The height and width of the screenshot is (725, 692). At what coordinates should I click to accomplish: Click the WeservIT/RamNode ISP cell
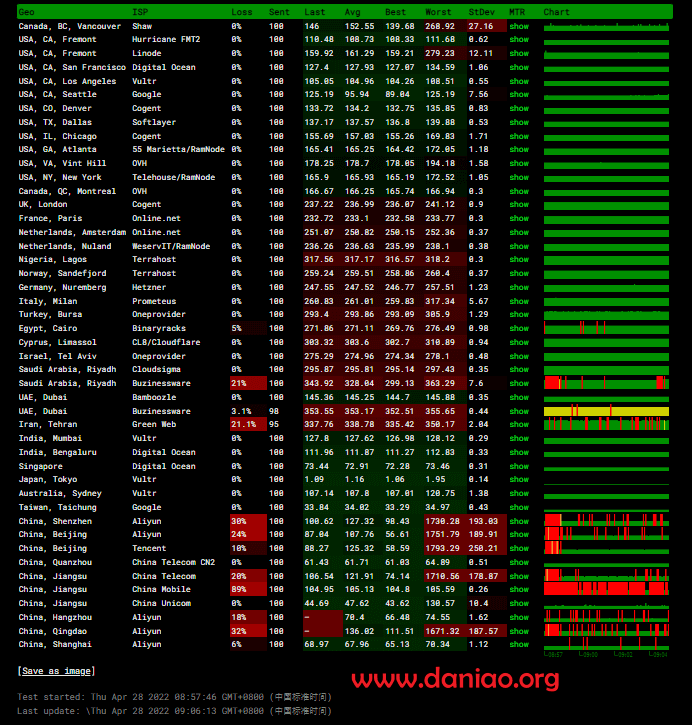[x=171, y=246]
